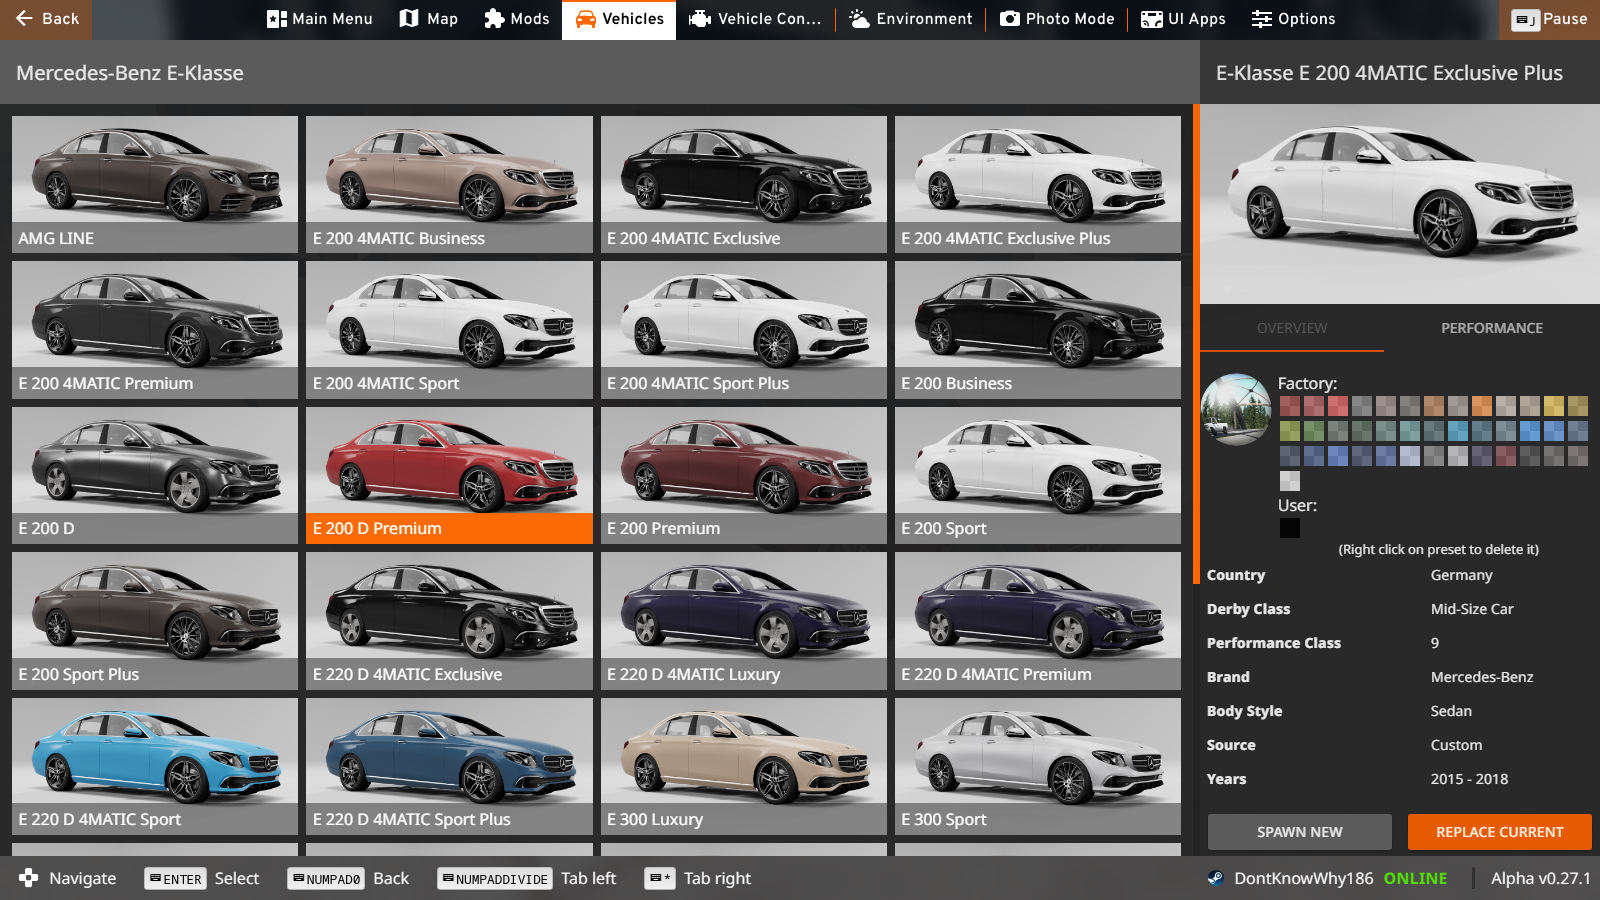The image size is (1600, 900).
Task: Click the Body Style value Sedan
Action: [1451, 711]
